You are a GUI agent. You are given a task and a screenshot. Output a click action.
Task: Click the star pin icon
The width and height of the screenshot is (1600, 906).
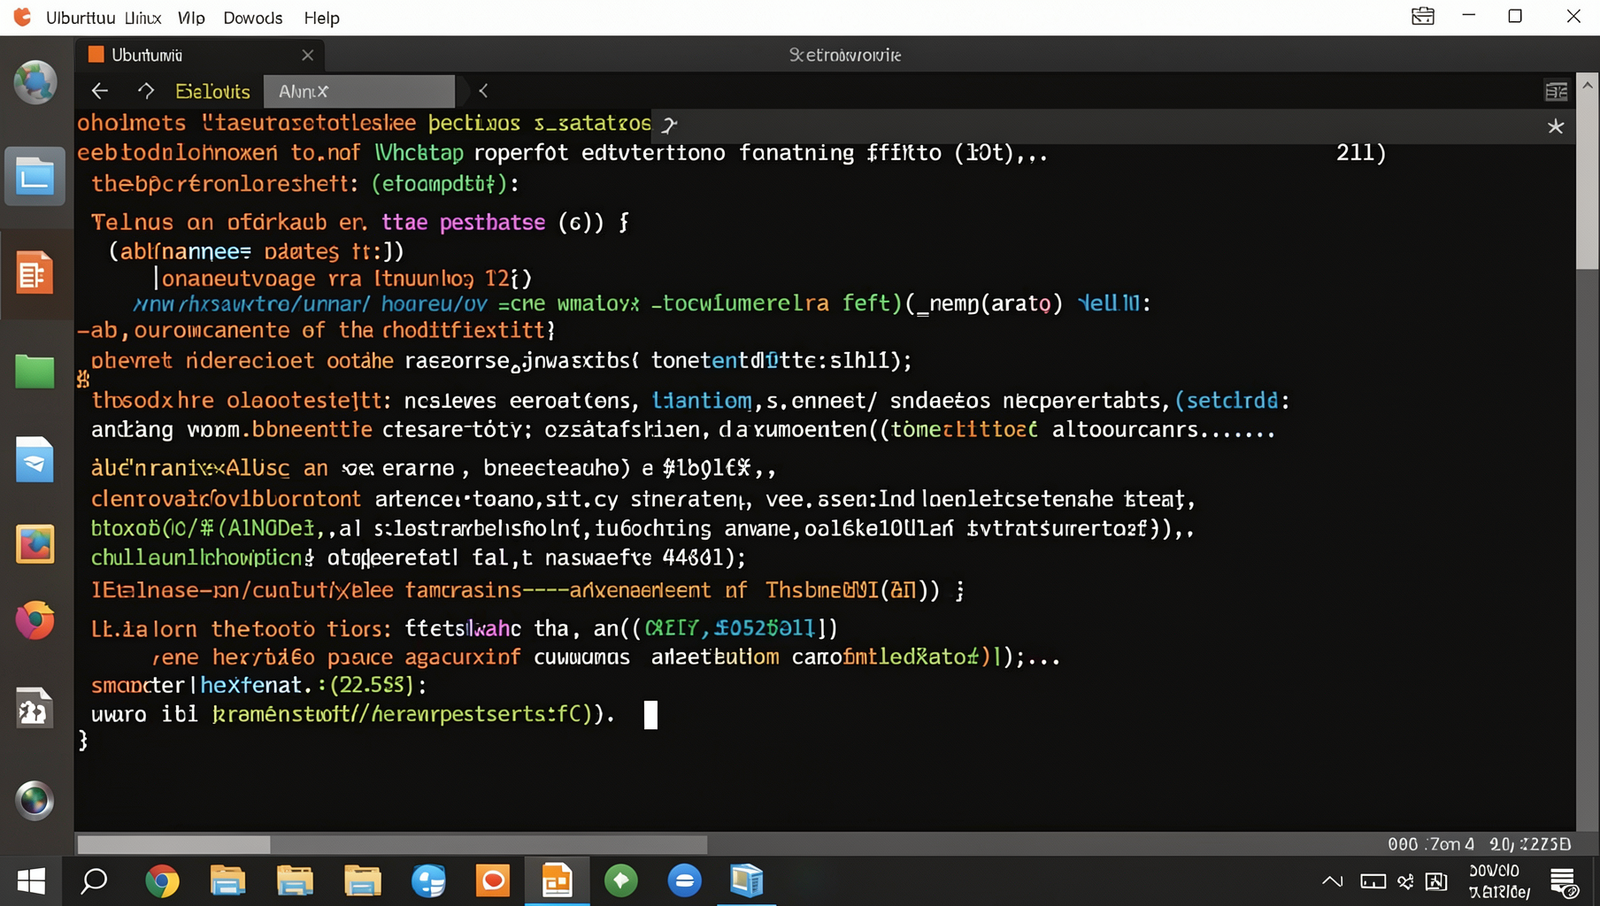tap(1555, 126)
